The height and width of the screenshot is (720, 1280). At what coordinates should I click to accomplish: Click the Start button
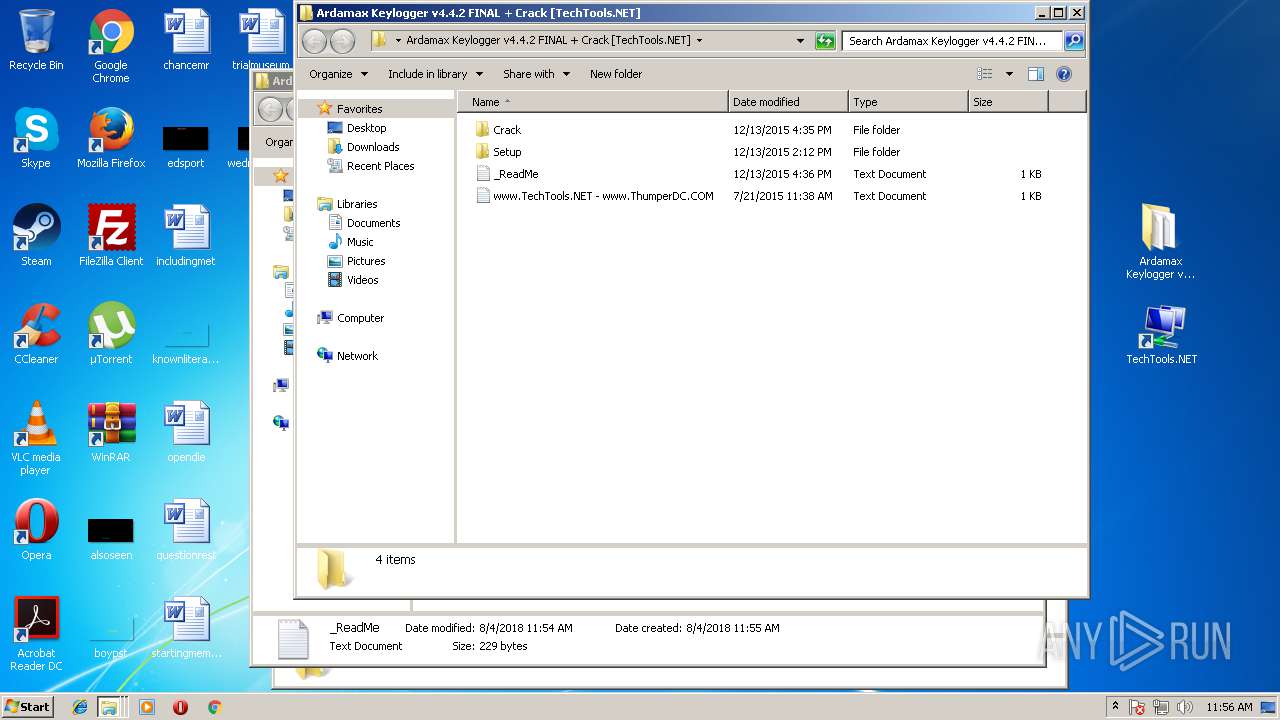pyautogui.click(x=27, y=706)
